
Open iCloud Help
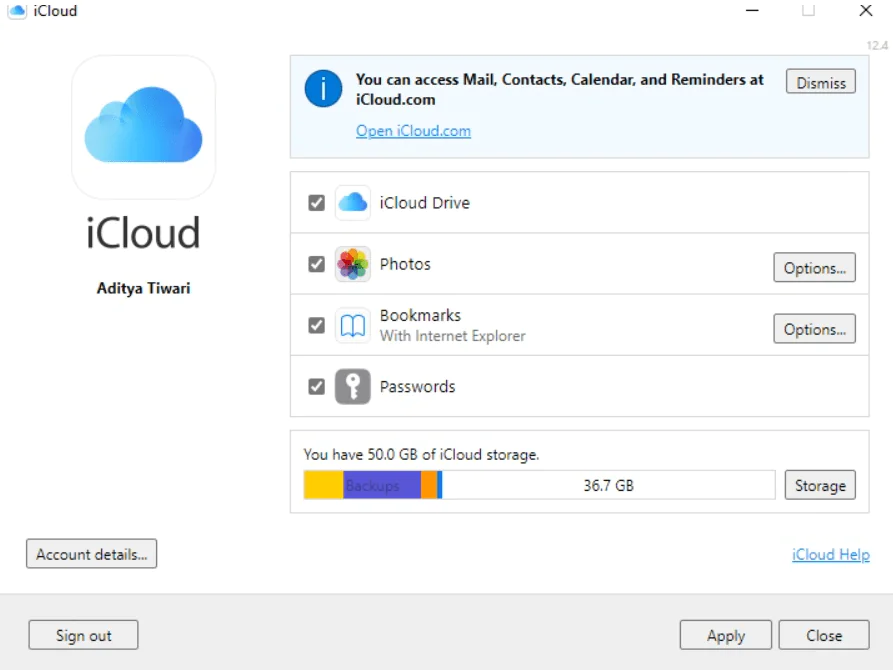pyautogui.click(x=831, y=554)
